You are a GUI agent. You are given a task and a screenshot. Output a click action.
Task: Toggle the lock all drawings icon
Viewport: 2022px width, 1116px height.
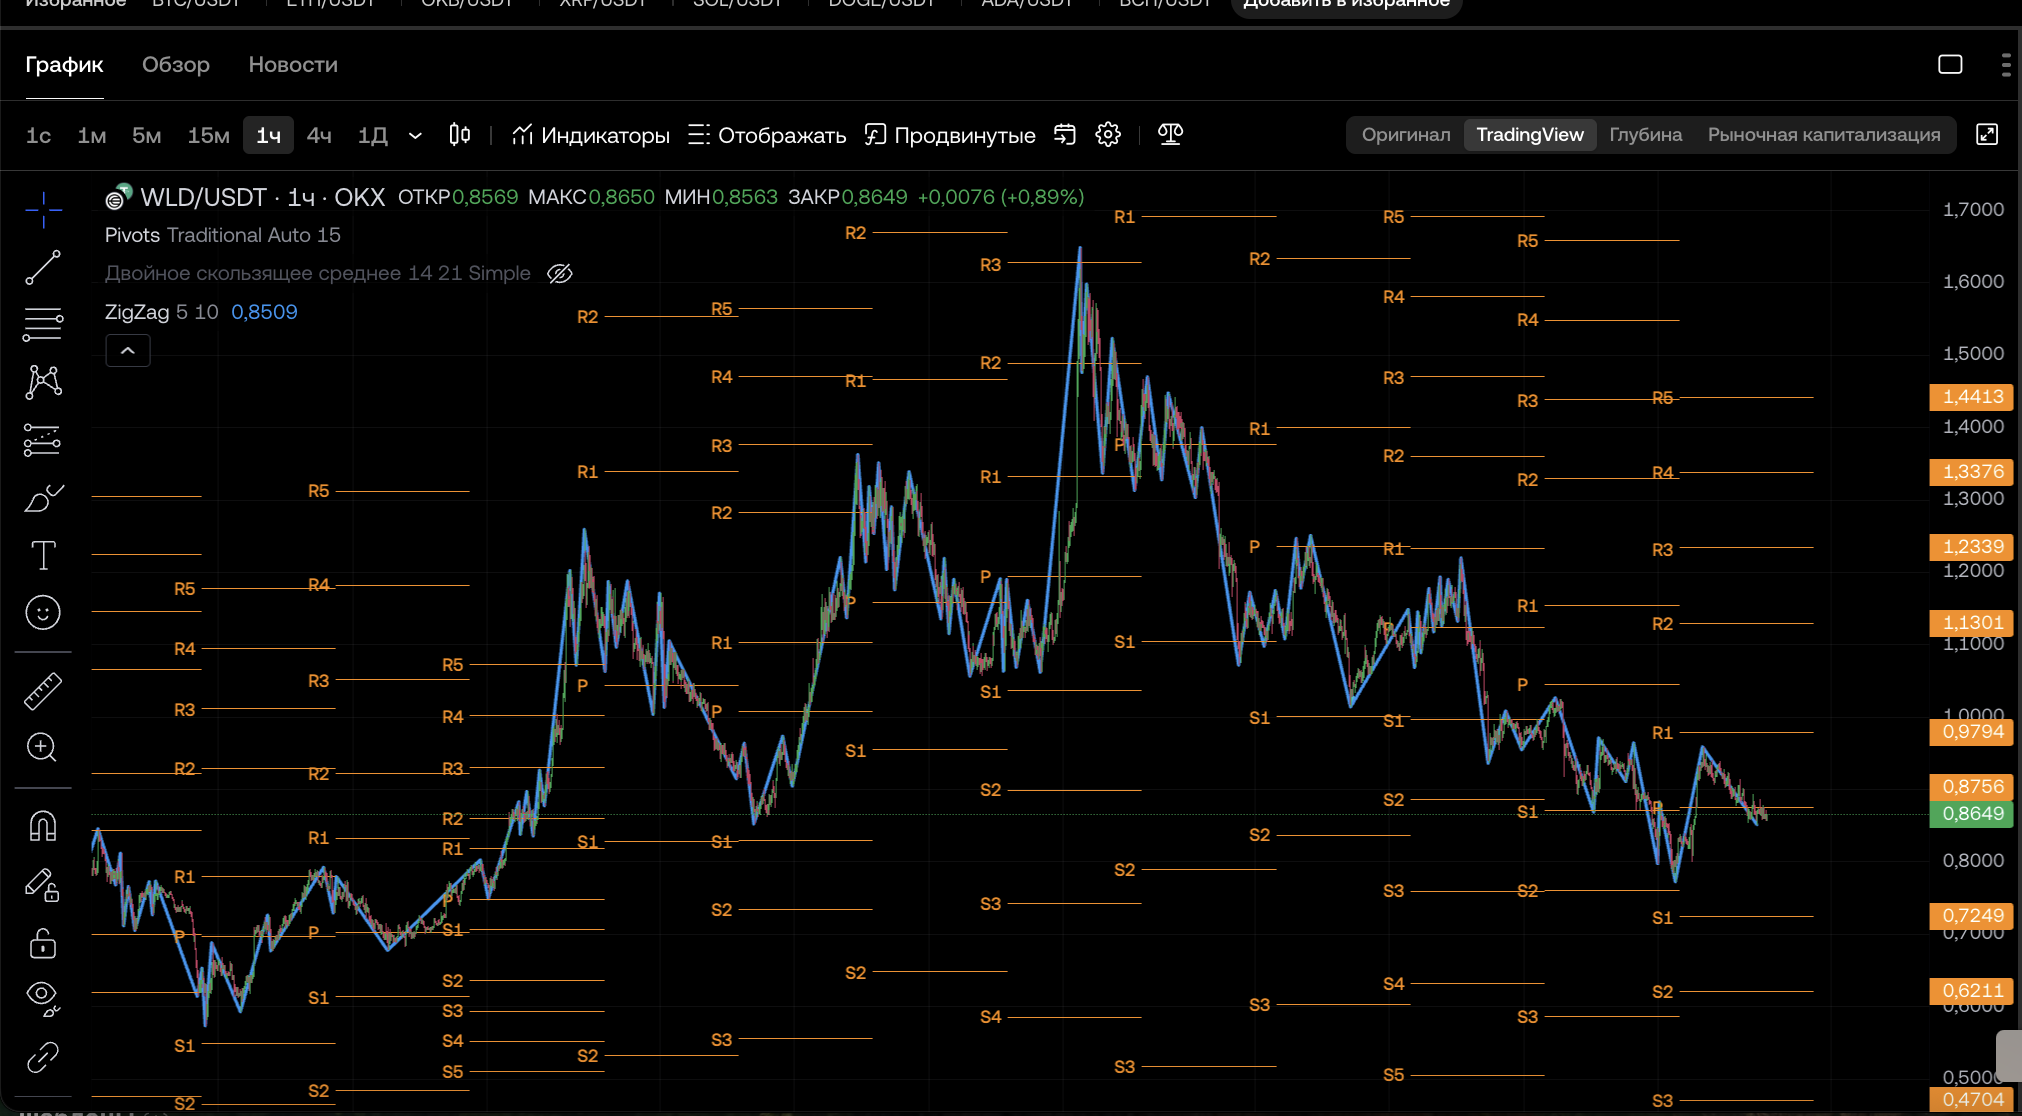pos(43,943)
